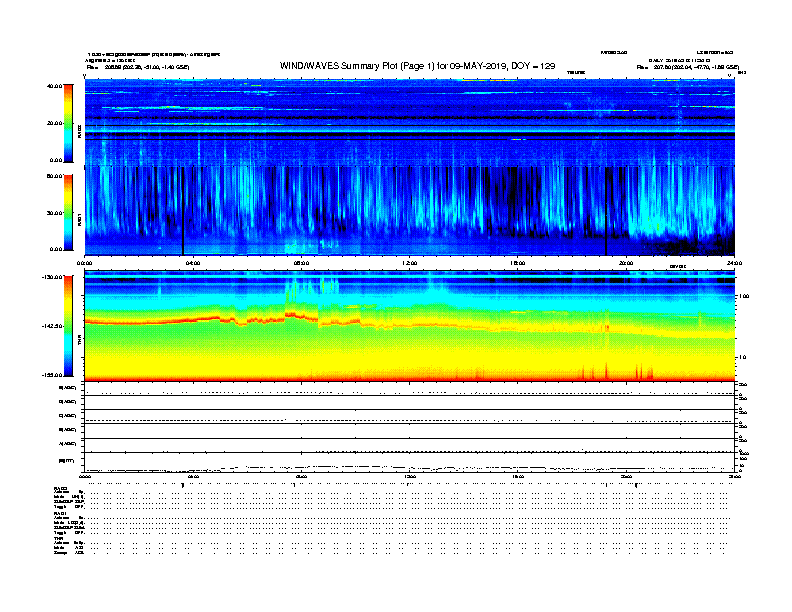792x612 pixels.
Task: Click the 100 tick label right of TNR
Action: pyautogui.click(x=744, y=296)
